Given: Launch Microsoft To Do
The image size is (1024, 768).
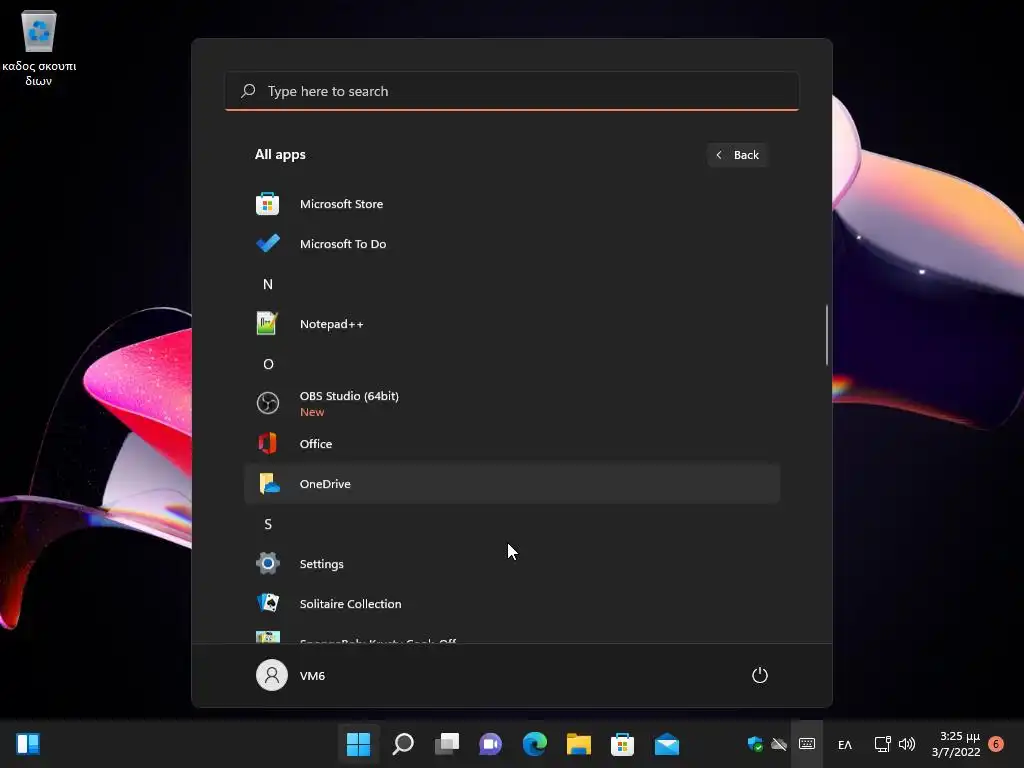Looking at the screenshot, I should [x=512, y=244].
